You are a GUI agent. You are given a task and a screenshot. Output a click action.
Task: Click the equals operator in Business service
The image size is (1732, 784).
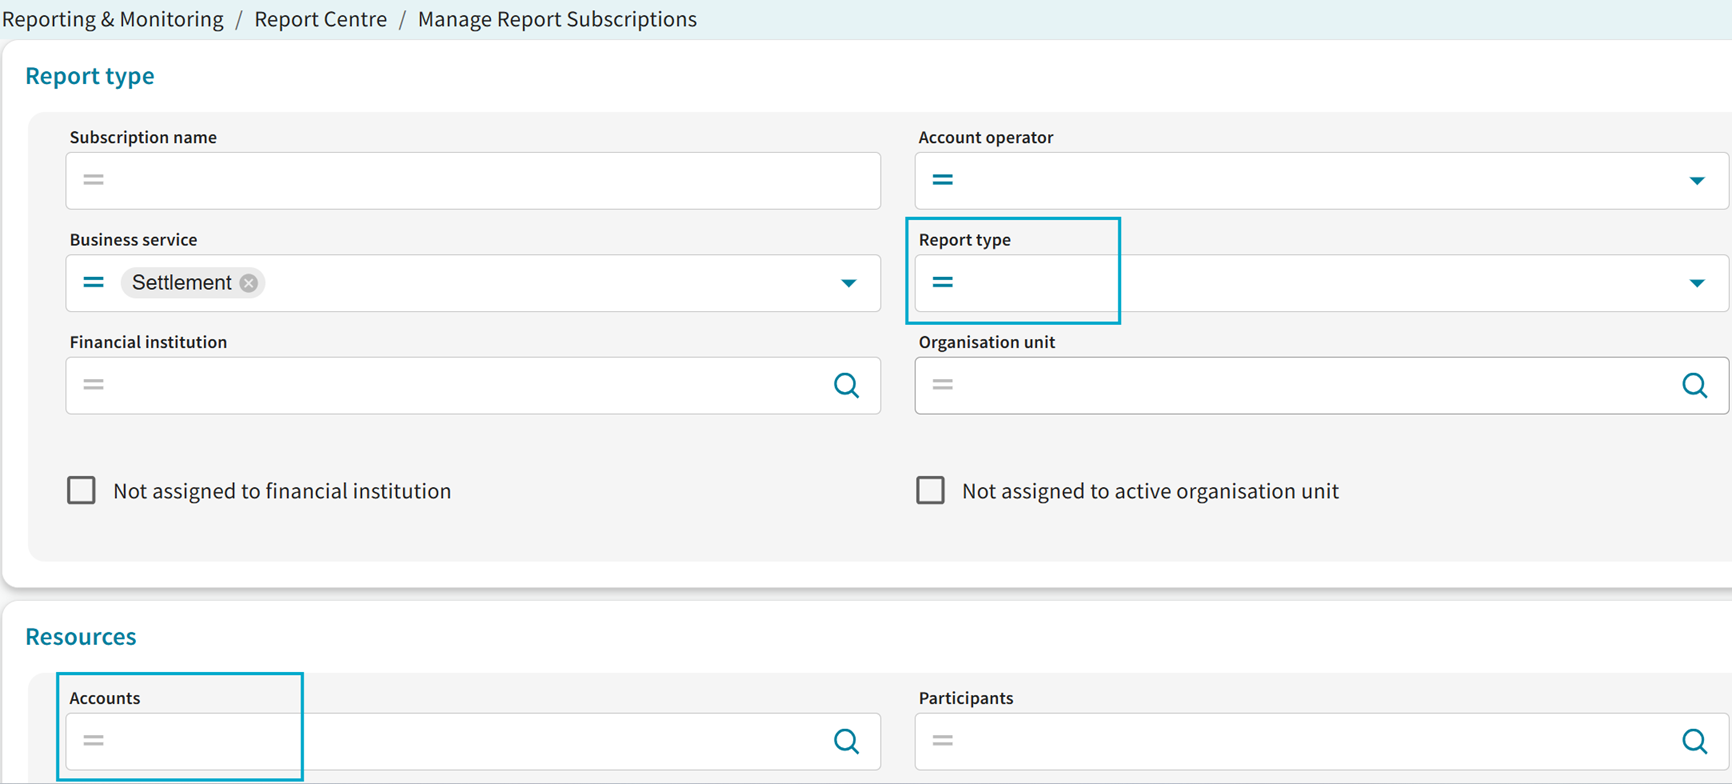pyautogui.click(x=93, y=283)
